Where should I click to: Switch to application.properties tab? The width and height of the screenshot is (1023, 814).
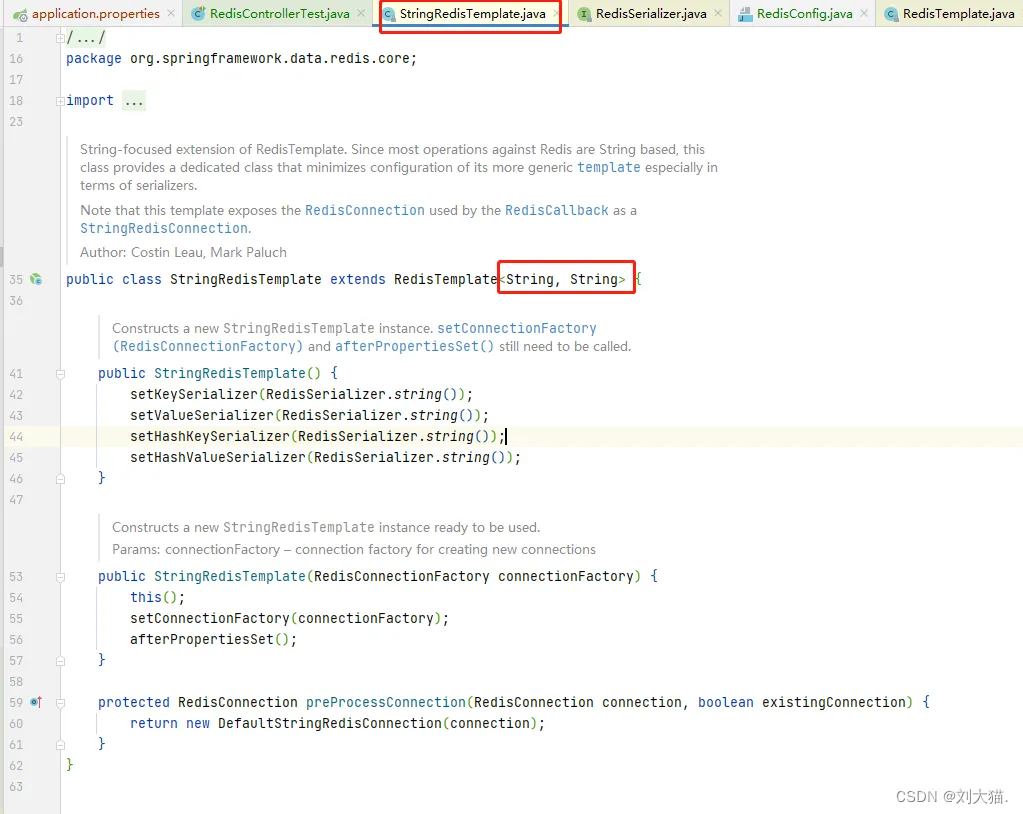coord(96,13)
